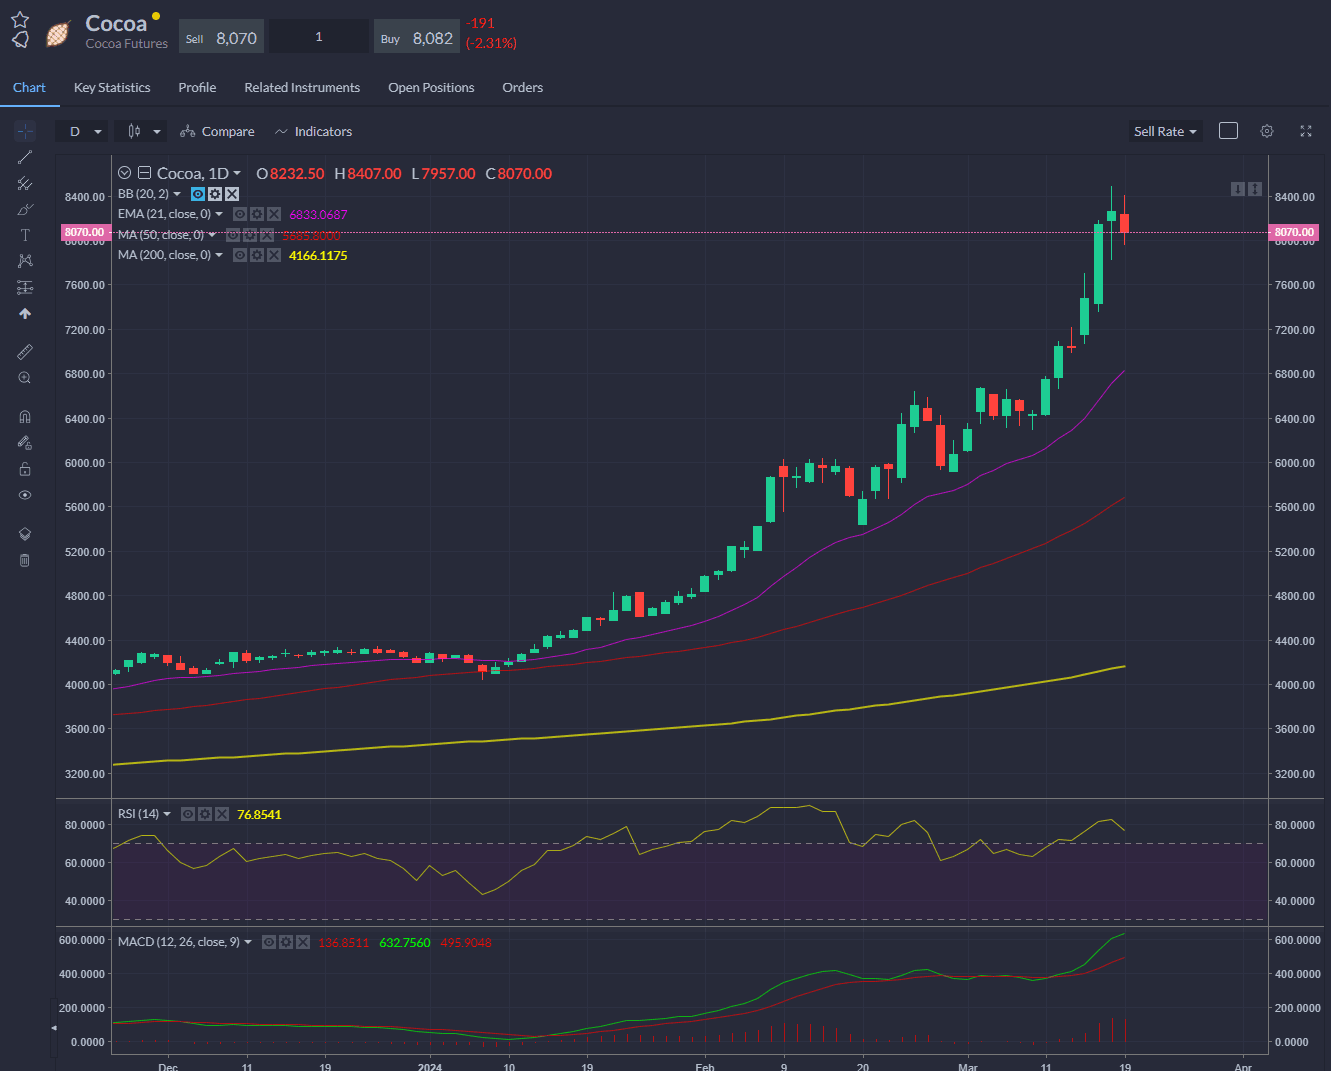This screenshot has width=1331, height=1071.
Task: Open the Key Statistics tab
Action: point(112,87)
